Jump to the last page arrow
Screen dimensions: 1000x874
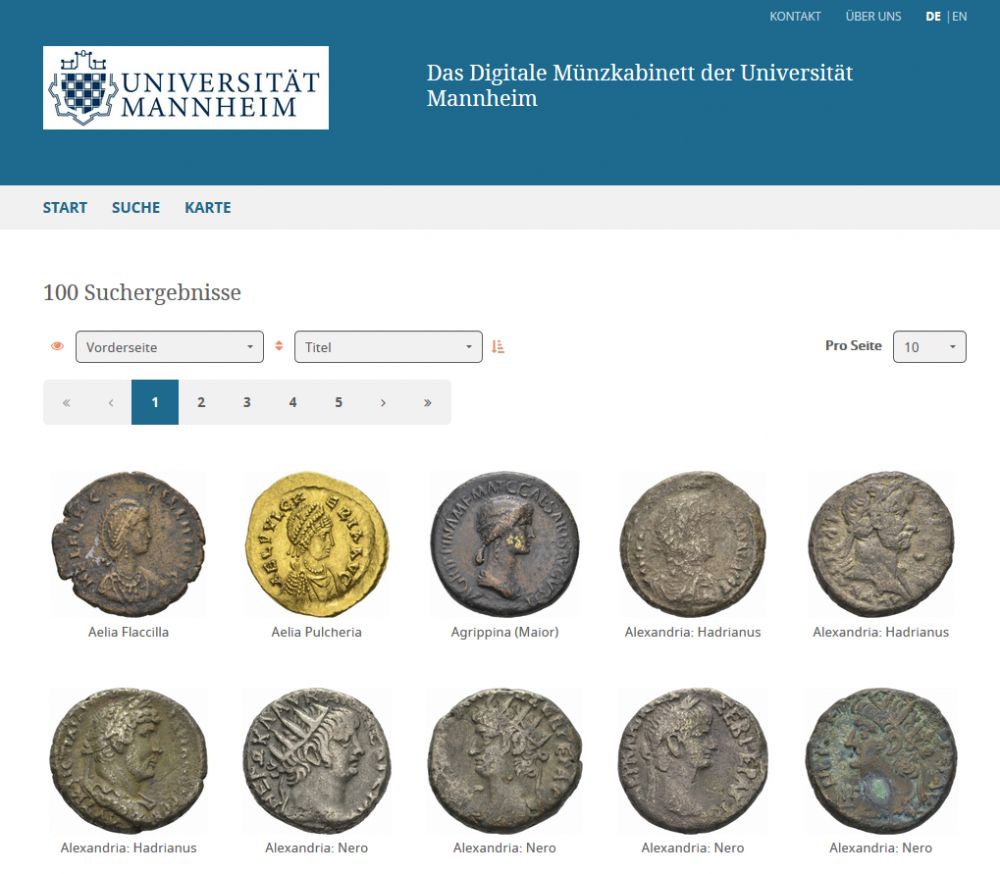[x=427, y=402]
